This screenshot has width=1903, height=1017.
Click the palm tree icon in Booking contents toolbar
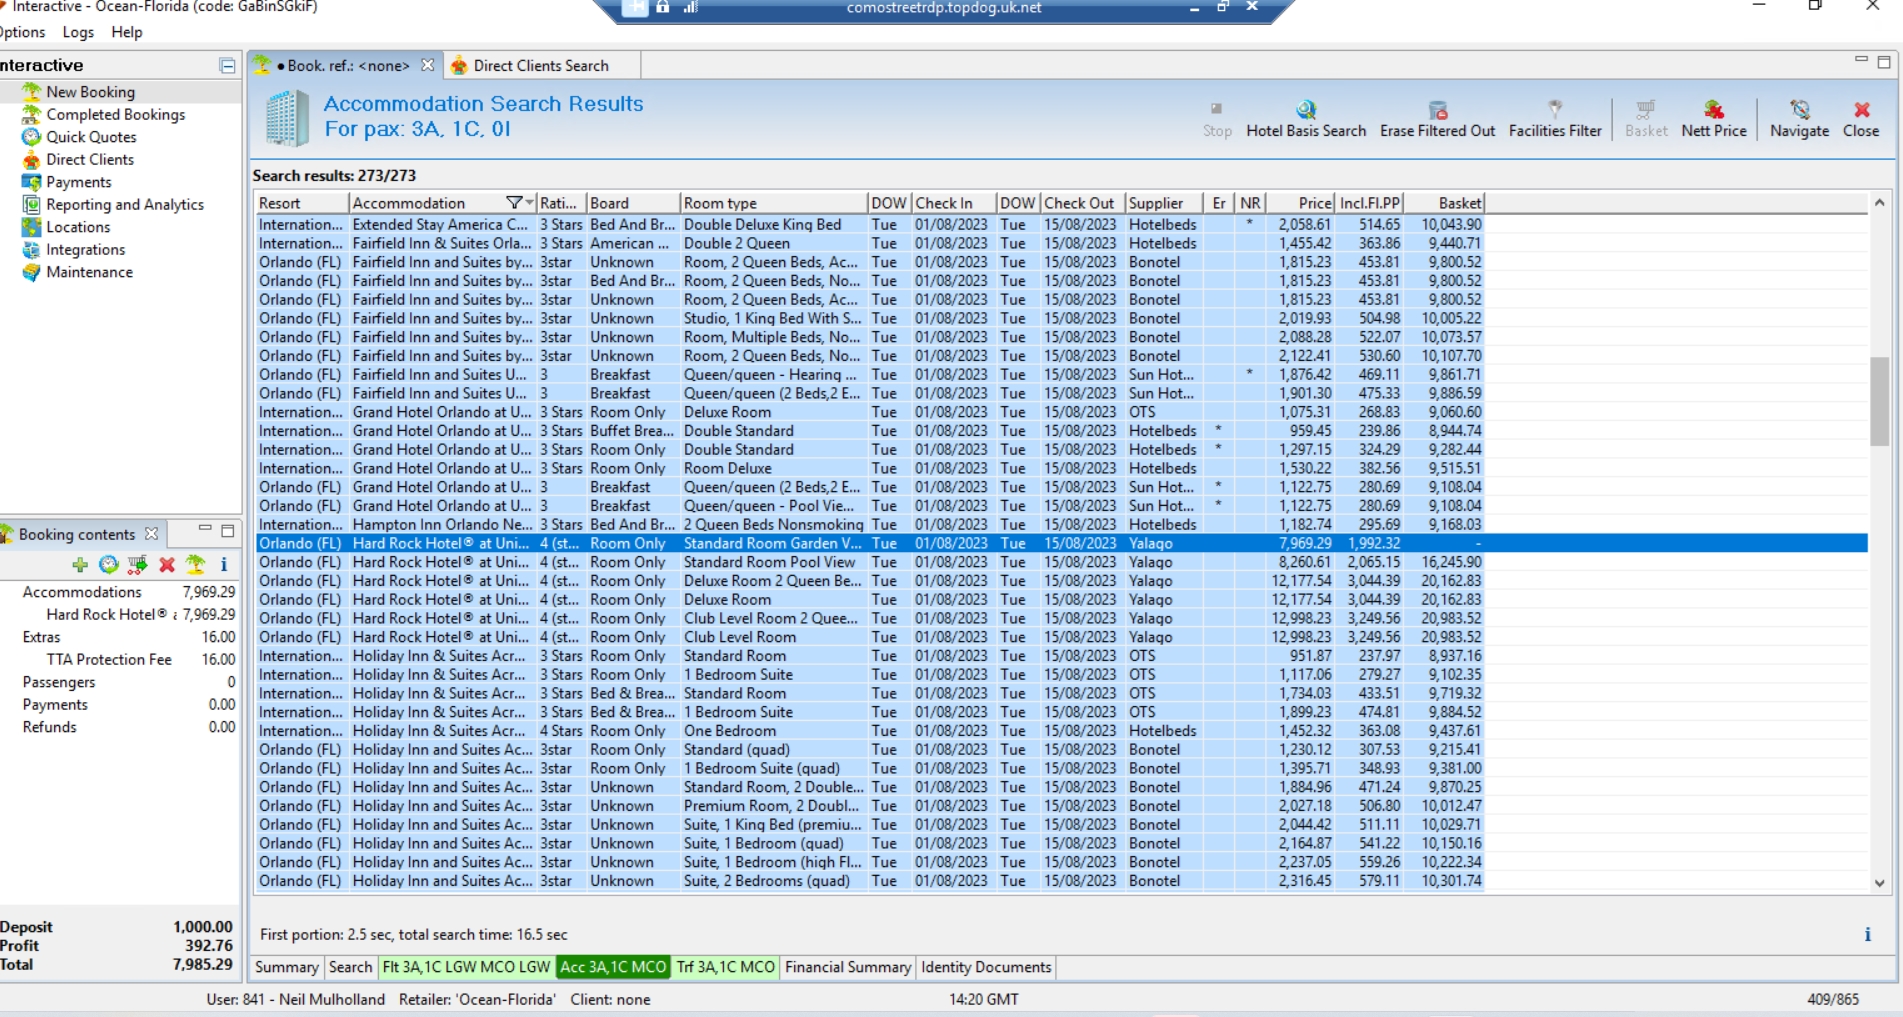point(196,565)
